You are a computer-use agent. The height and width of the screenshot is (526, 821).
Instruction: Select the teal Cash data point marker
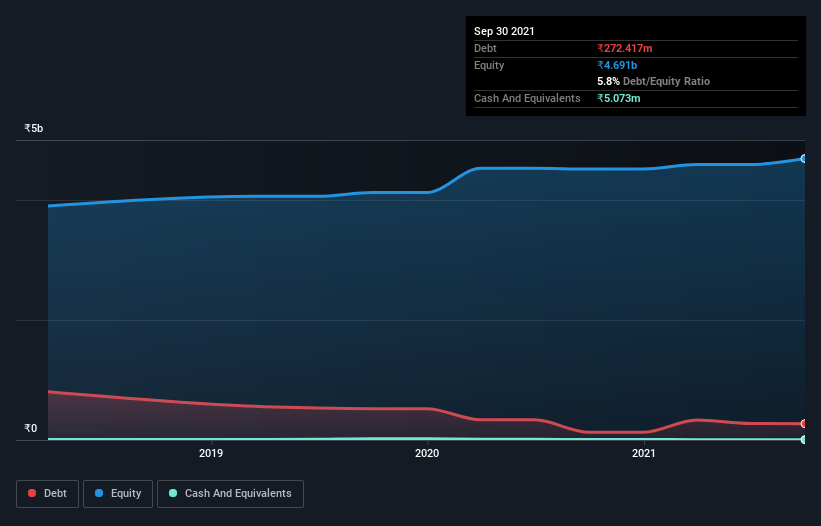click(804, 439)
